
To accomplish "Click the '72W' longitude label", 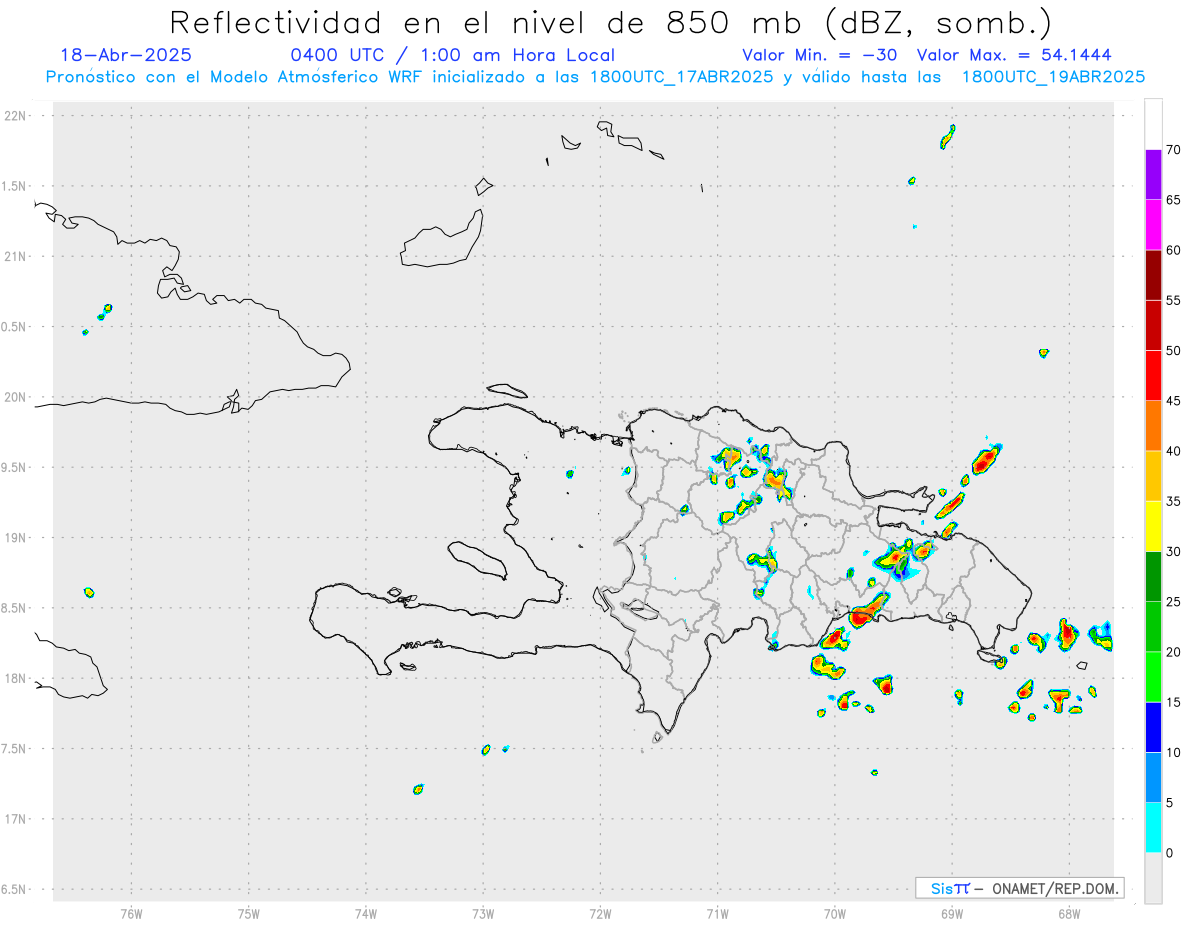I will (x=600, y=913).
